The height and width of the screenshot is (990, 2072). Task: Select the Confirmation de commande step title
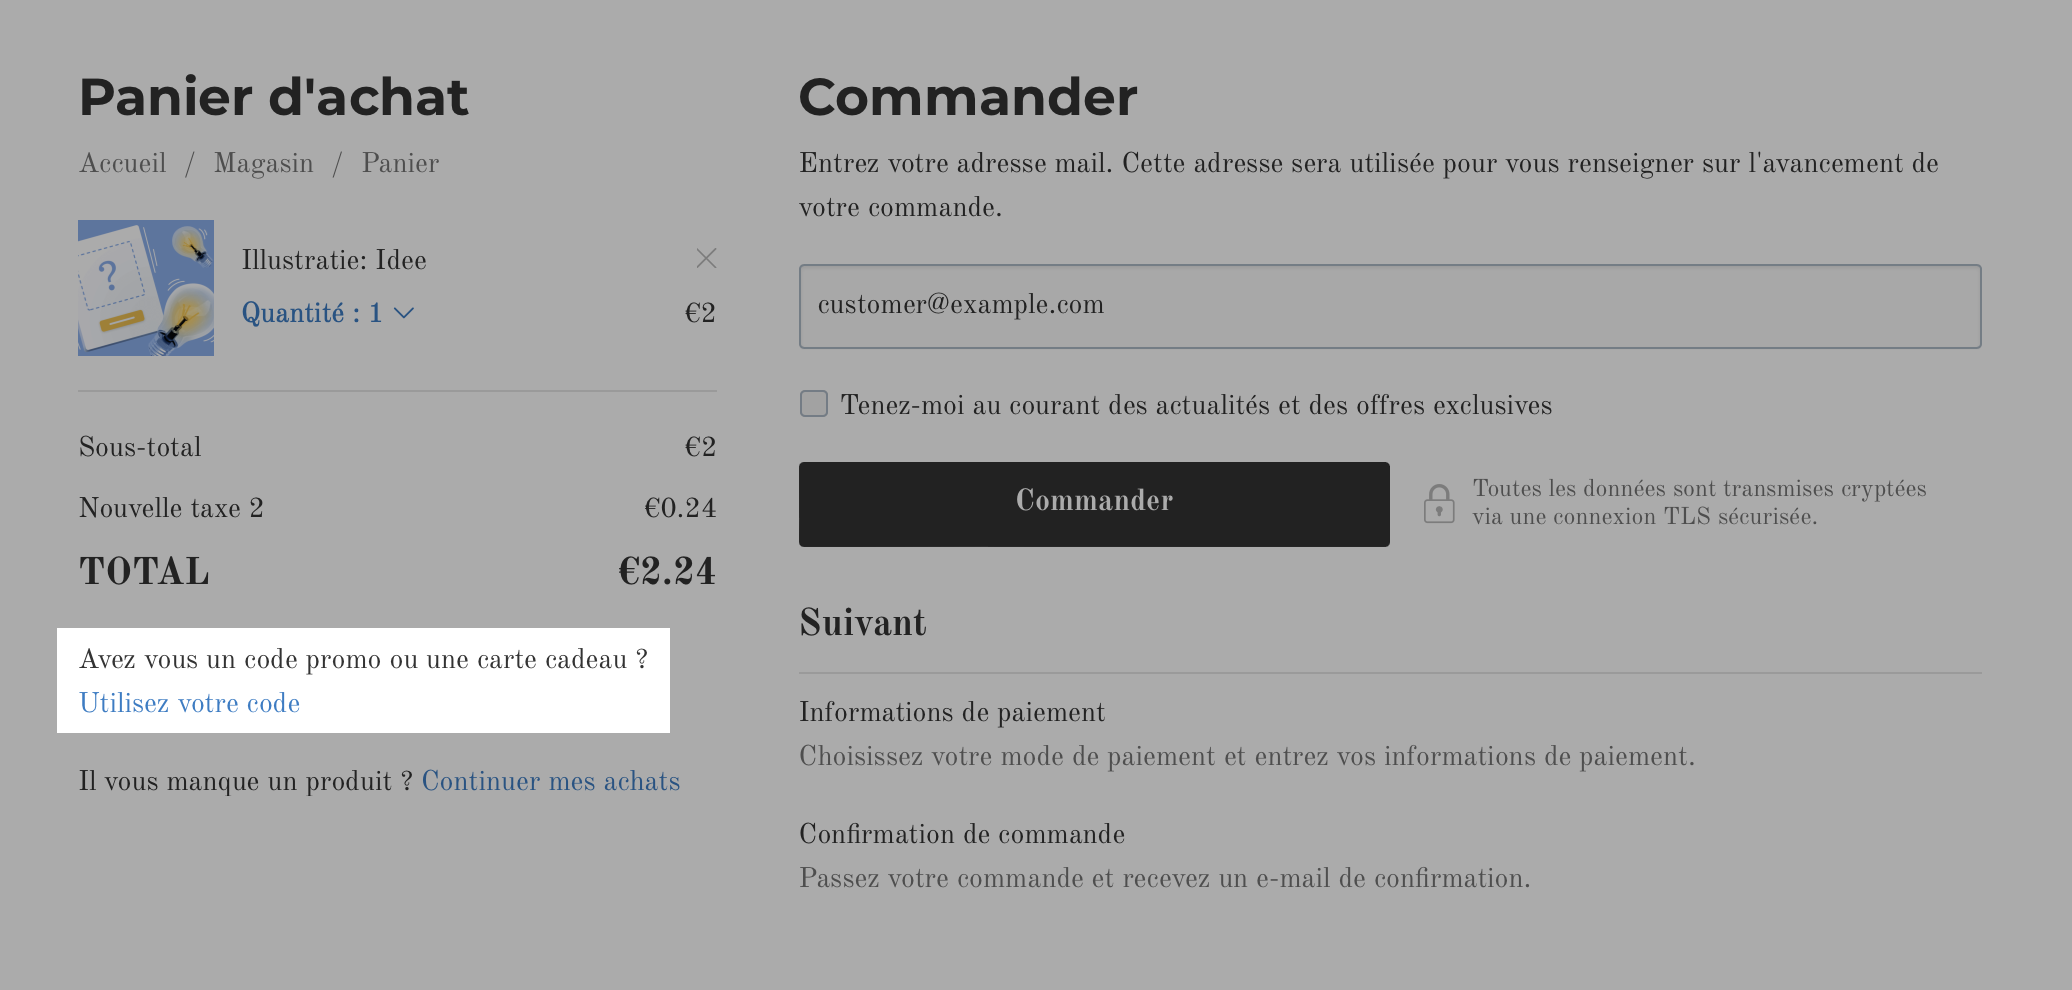tap(962, 834)
